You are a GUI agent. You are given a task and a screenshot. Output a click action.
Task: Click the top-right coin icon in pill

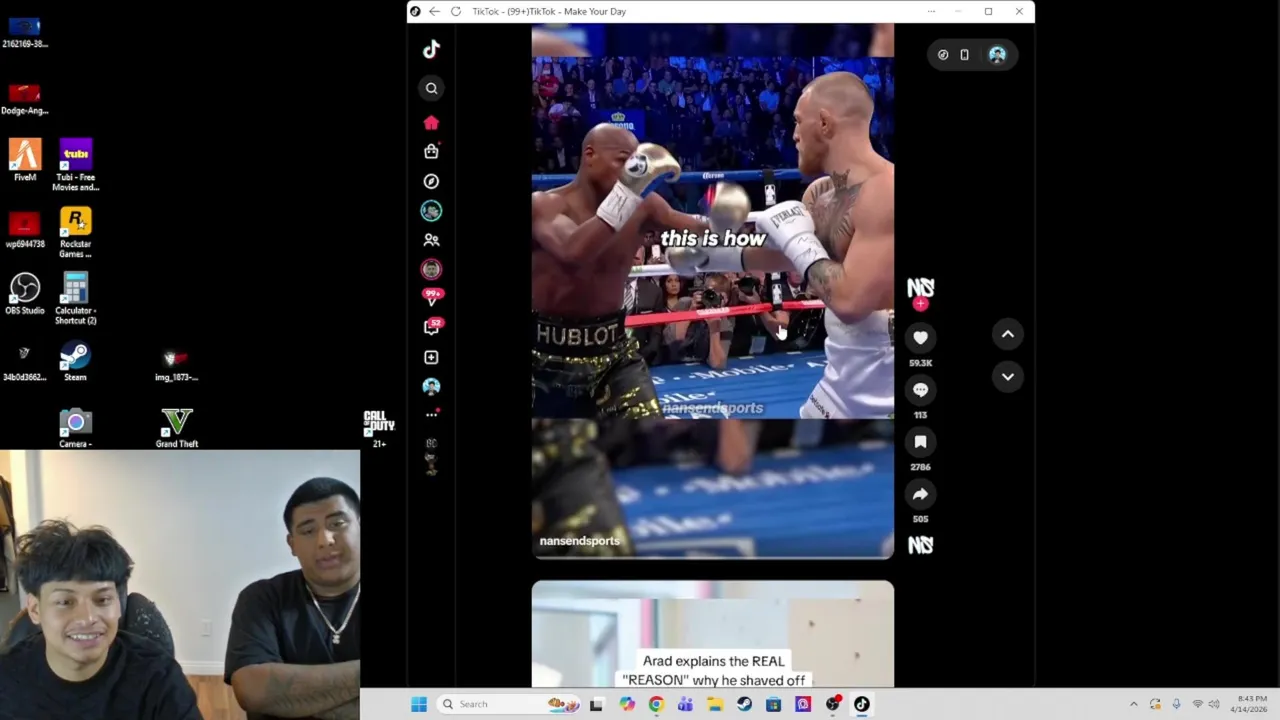click(x=943, y=55)
